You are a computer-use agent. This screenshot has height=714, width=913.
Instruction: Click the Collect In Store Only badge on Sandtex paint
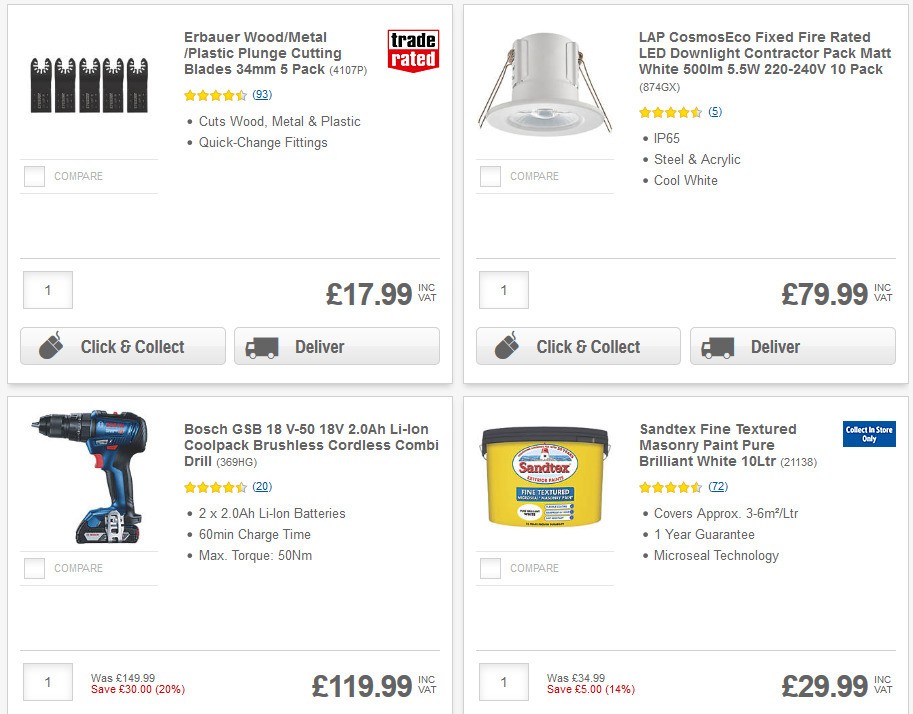[x=868, y=436]
